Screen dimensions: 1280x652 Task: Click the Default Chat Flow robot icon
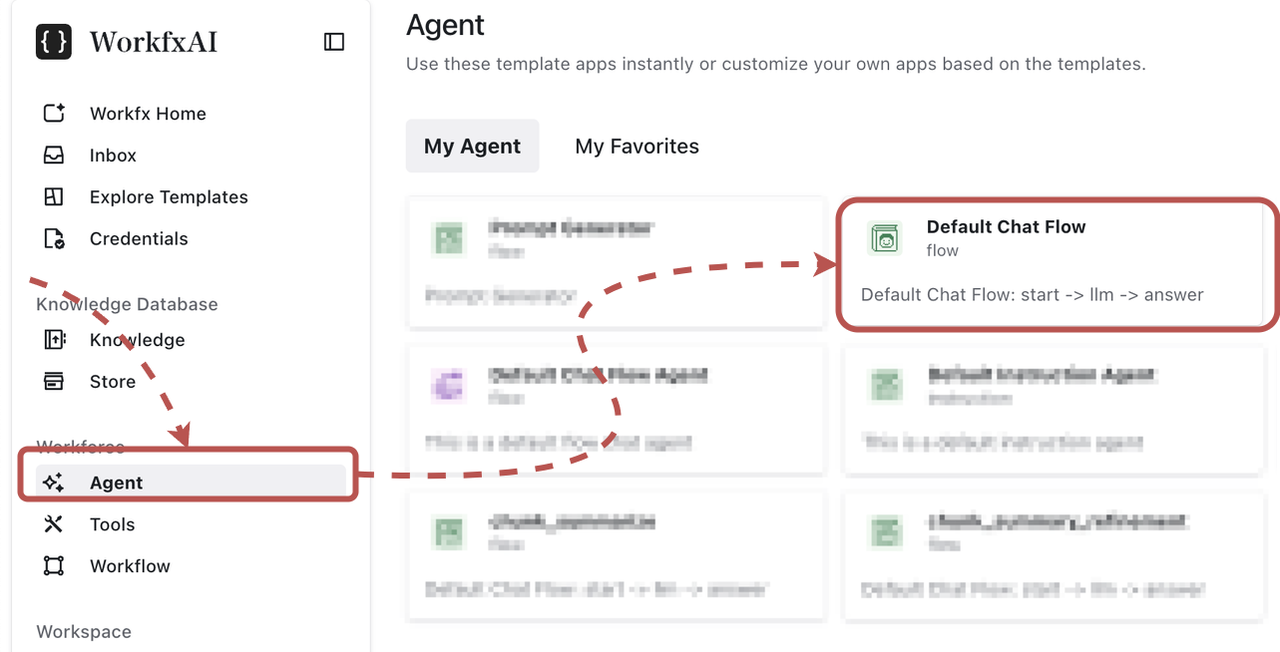(885, 238)
